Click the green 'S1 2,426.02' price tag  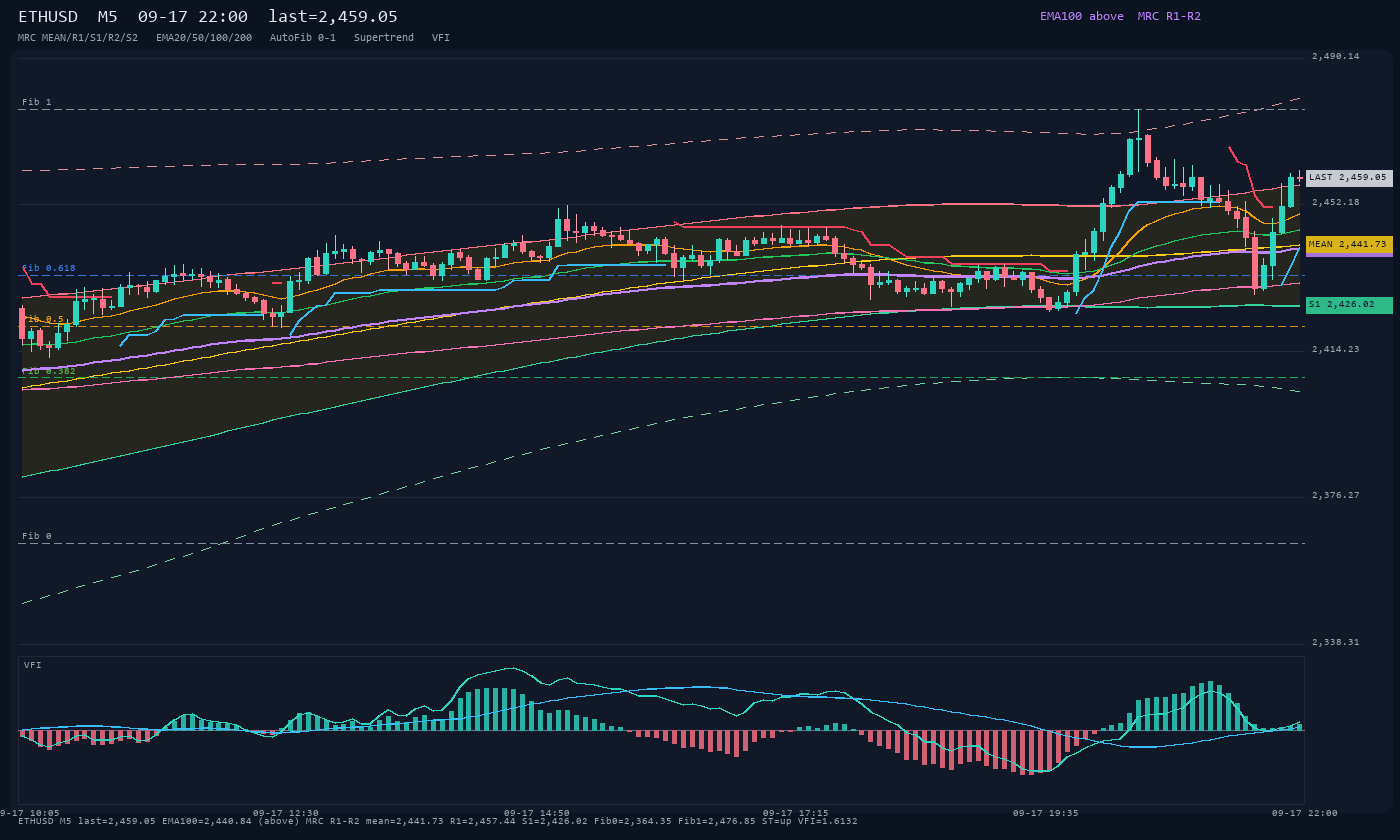tap(1349, 304)
